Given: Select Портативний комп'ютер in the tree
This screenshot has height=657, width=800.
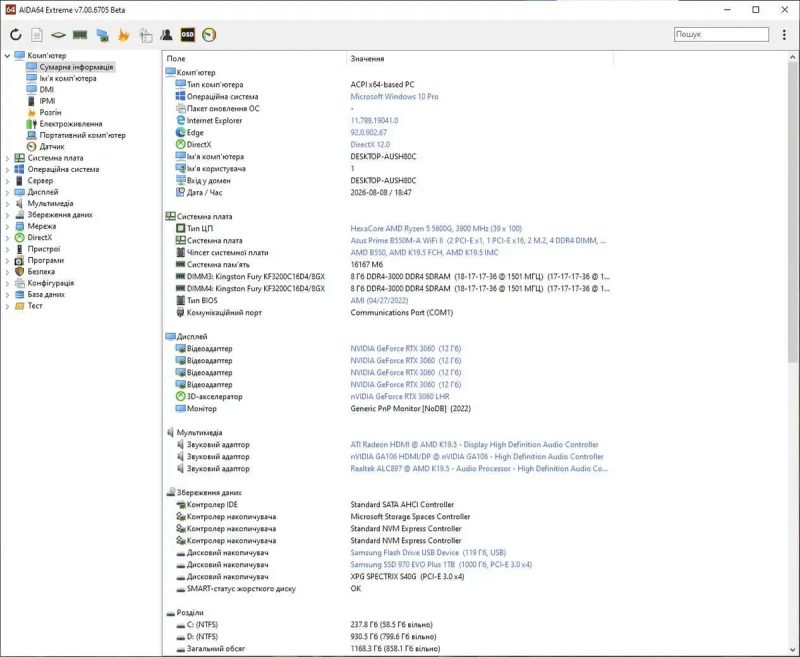Looking at the screenshot, I should click(x=83, y=135).
